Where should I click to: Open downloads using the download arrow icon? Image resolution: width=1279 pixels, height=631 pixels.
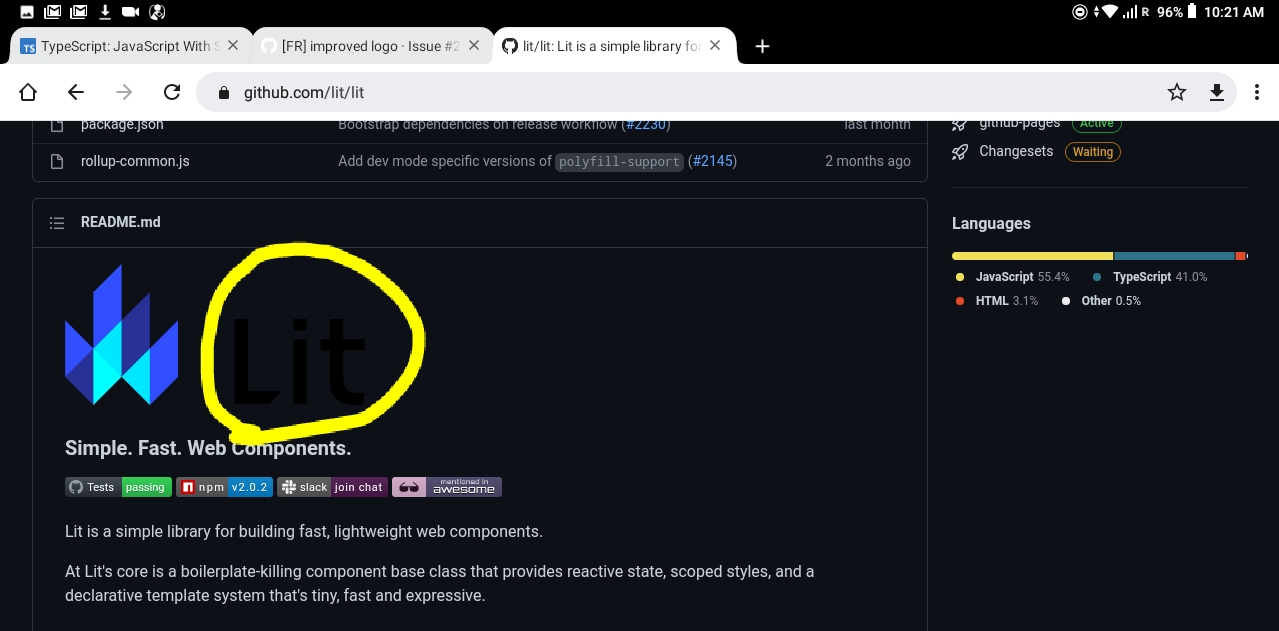1217,92
